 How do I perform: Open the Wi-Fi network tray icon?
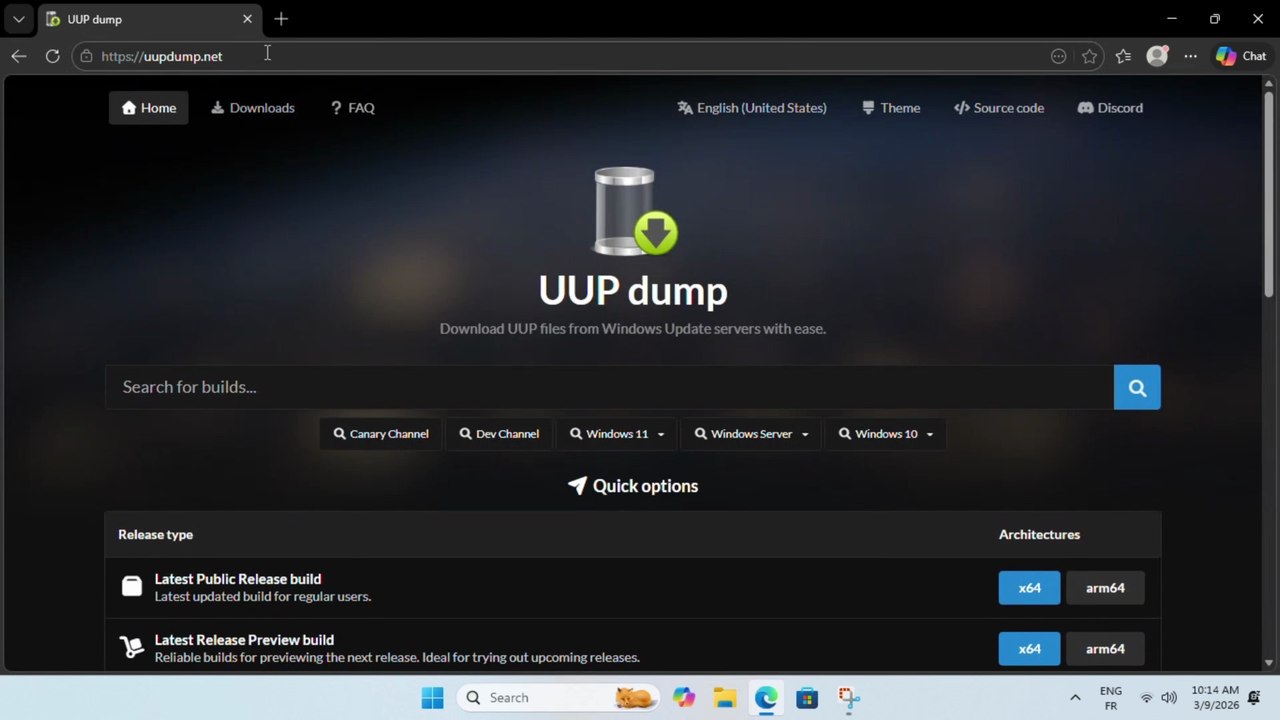(x=1146, y=698)
